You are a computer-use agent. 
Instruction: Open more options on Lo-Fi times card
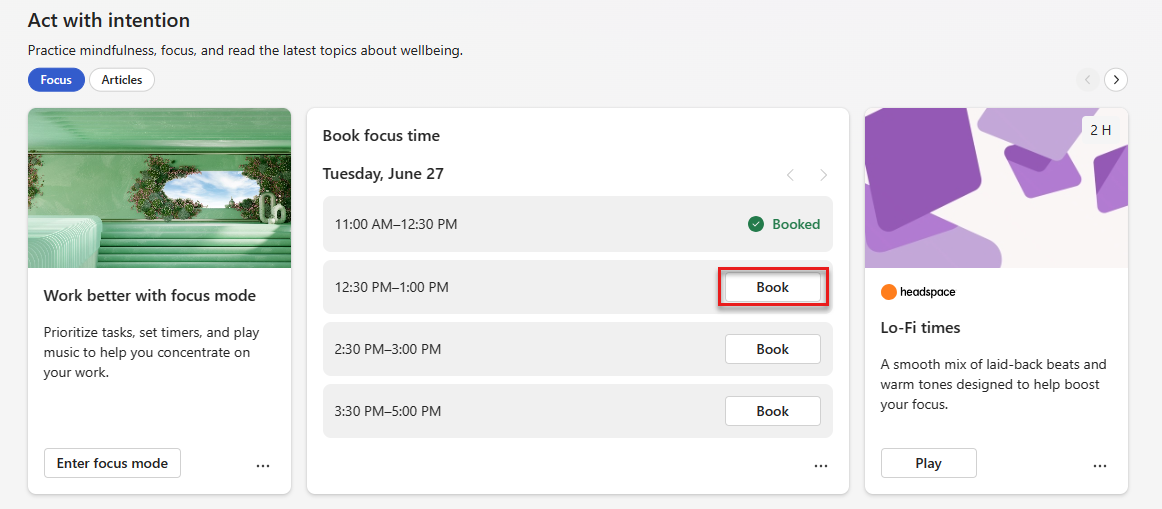pos(1100,466)
